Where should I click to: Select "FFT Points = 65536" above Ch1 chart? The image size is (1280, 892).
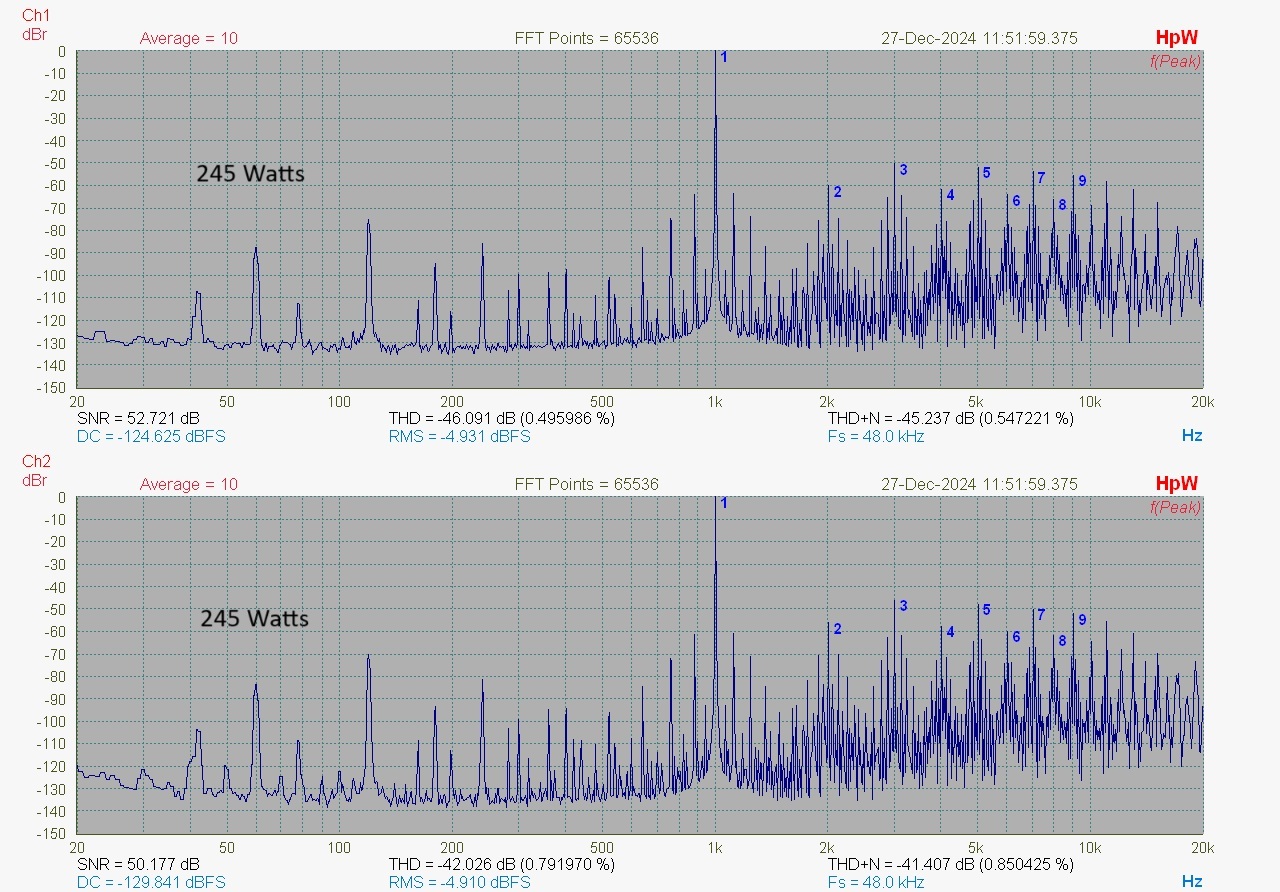coord(587,38)
